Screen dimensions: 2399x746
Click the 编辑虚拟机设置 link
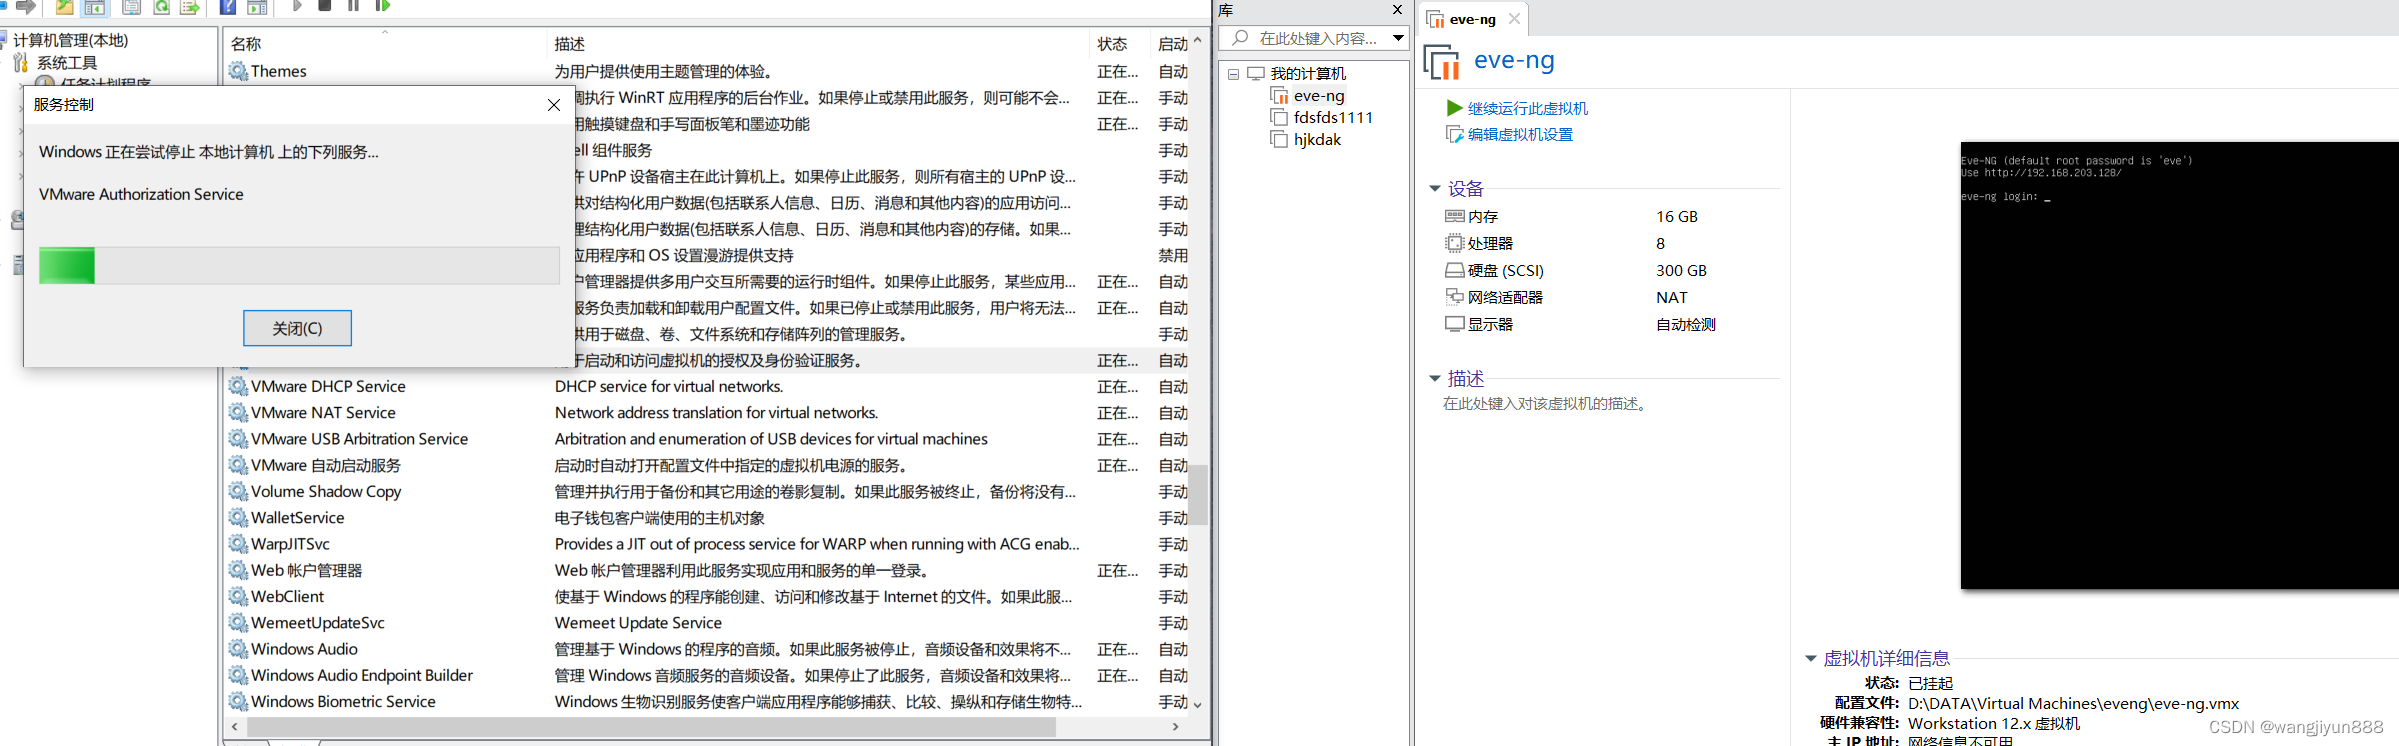tap(1520, 134)
